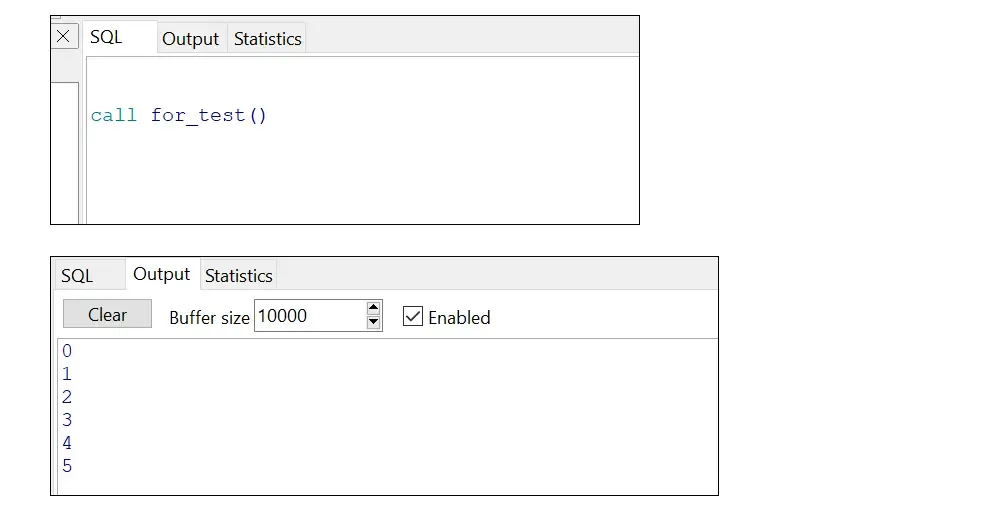Click the Buffer size label
The height and width of the screenshot is (525, 983).
(209, 317)
